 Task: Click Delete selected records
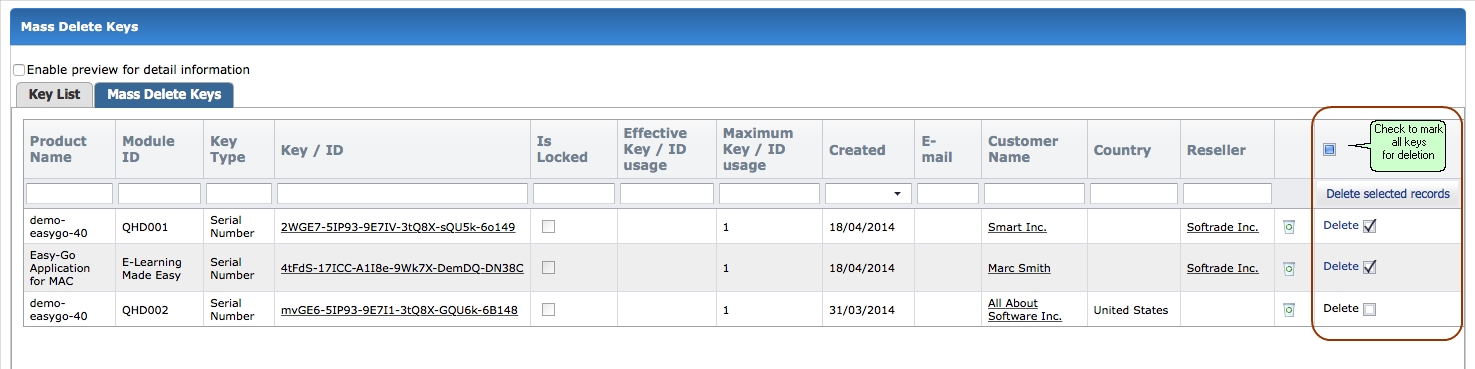pos(1387,194)
